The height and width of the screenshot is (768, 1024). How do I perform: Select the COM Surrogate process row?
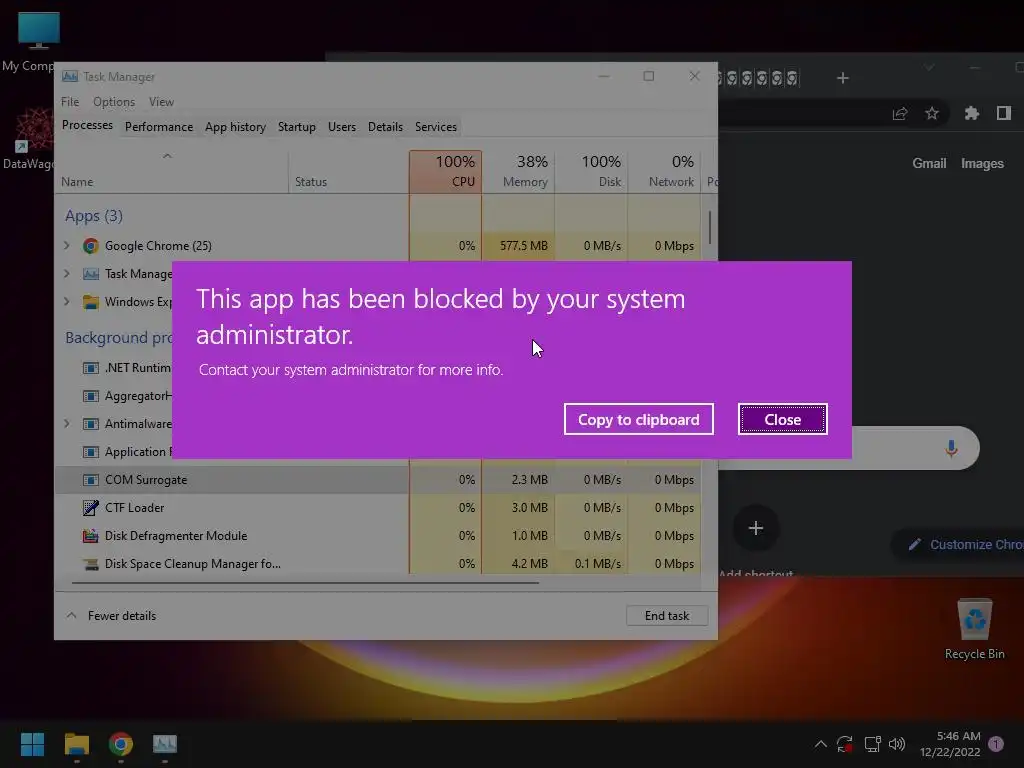tap(379, 479)
